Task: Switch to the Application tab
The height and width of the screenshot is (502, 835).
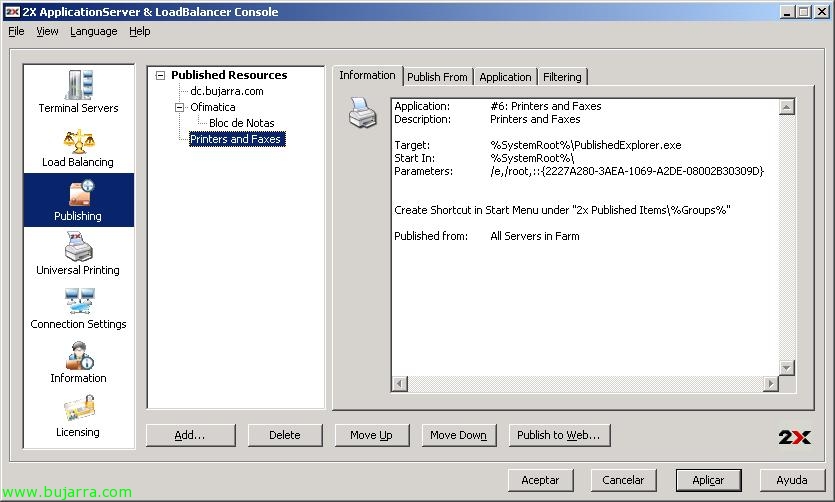Action: 505,77
